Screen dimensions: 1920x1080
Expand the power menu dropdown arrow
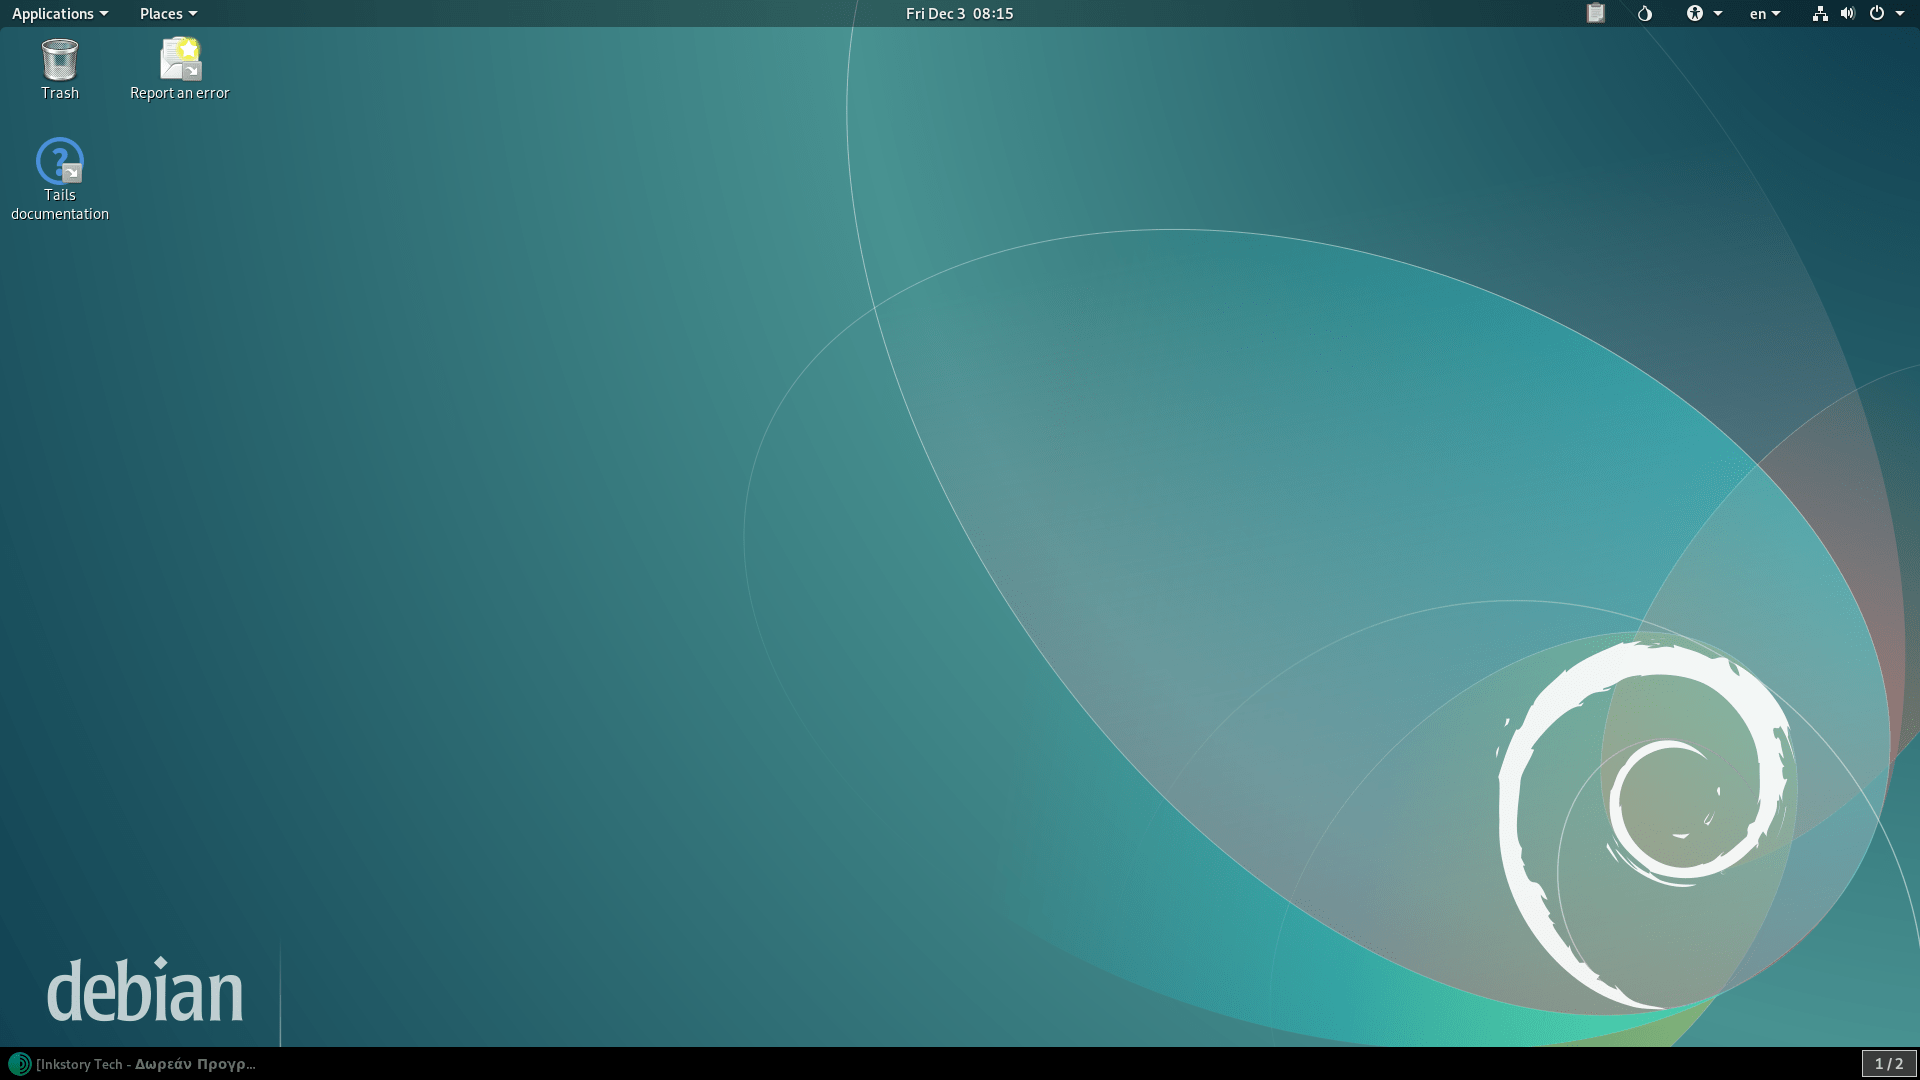click(x=1901, y=14)
